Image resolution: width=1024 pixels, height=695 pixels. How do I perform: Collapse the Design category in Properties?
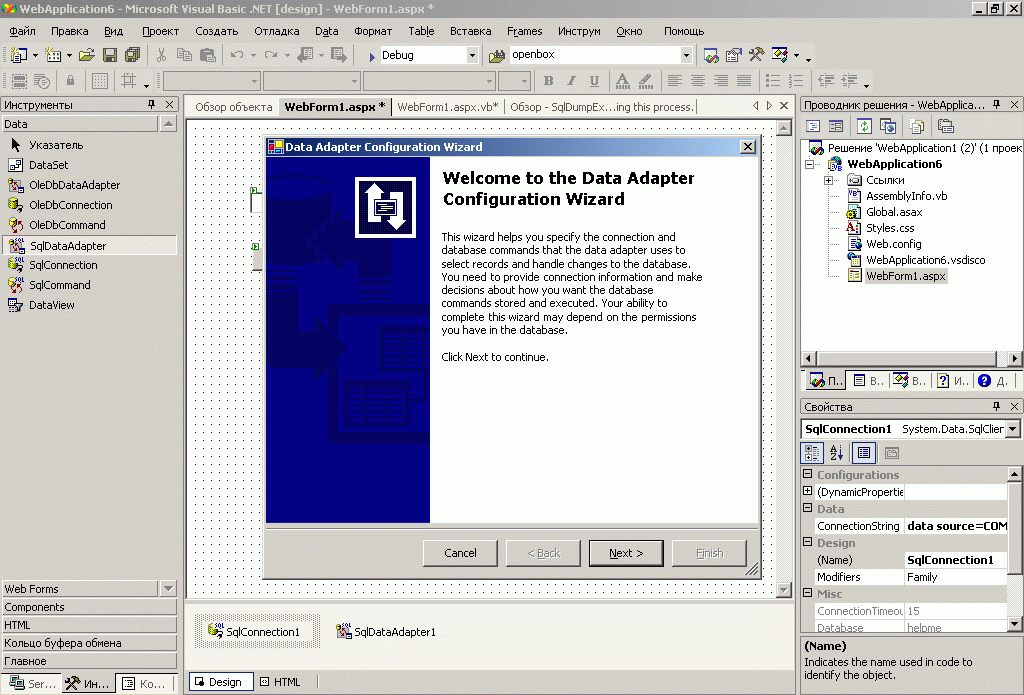(808, 542)
